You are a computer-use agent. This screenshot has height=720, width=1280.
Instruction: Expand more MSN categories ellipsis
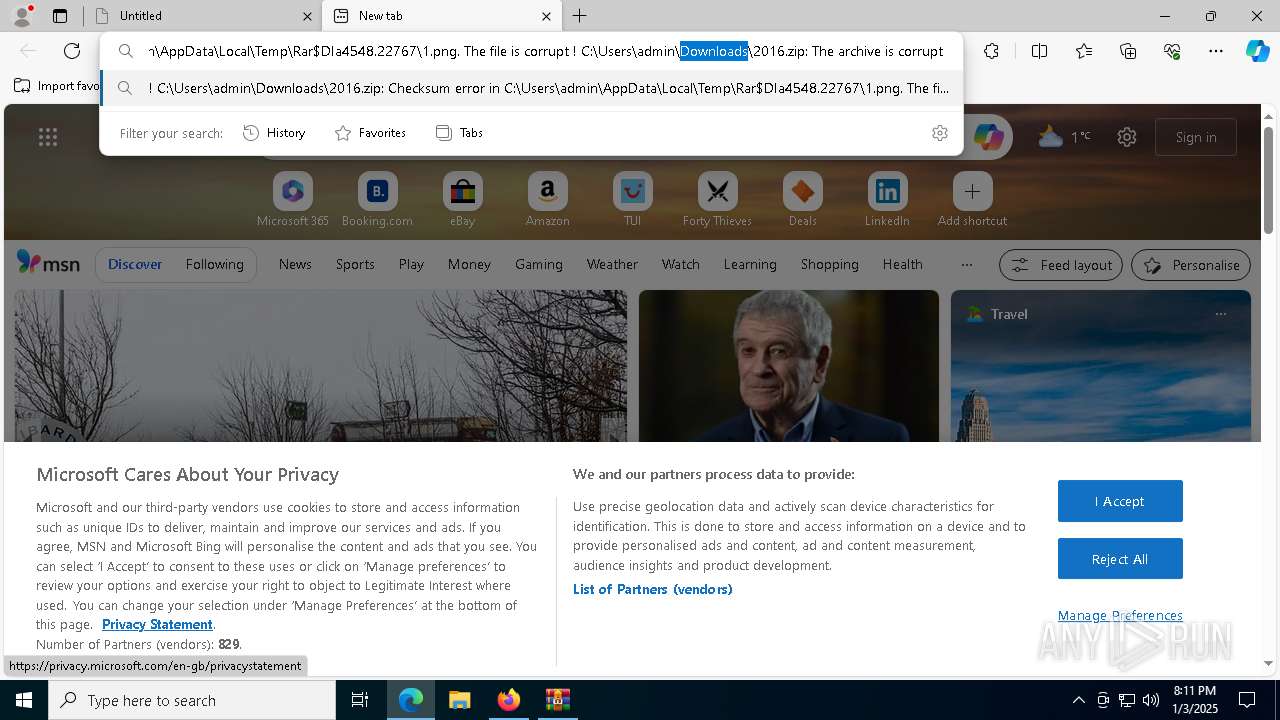pos(966,264)
